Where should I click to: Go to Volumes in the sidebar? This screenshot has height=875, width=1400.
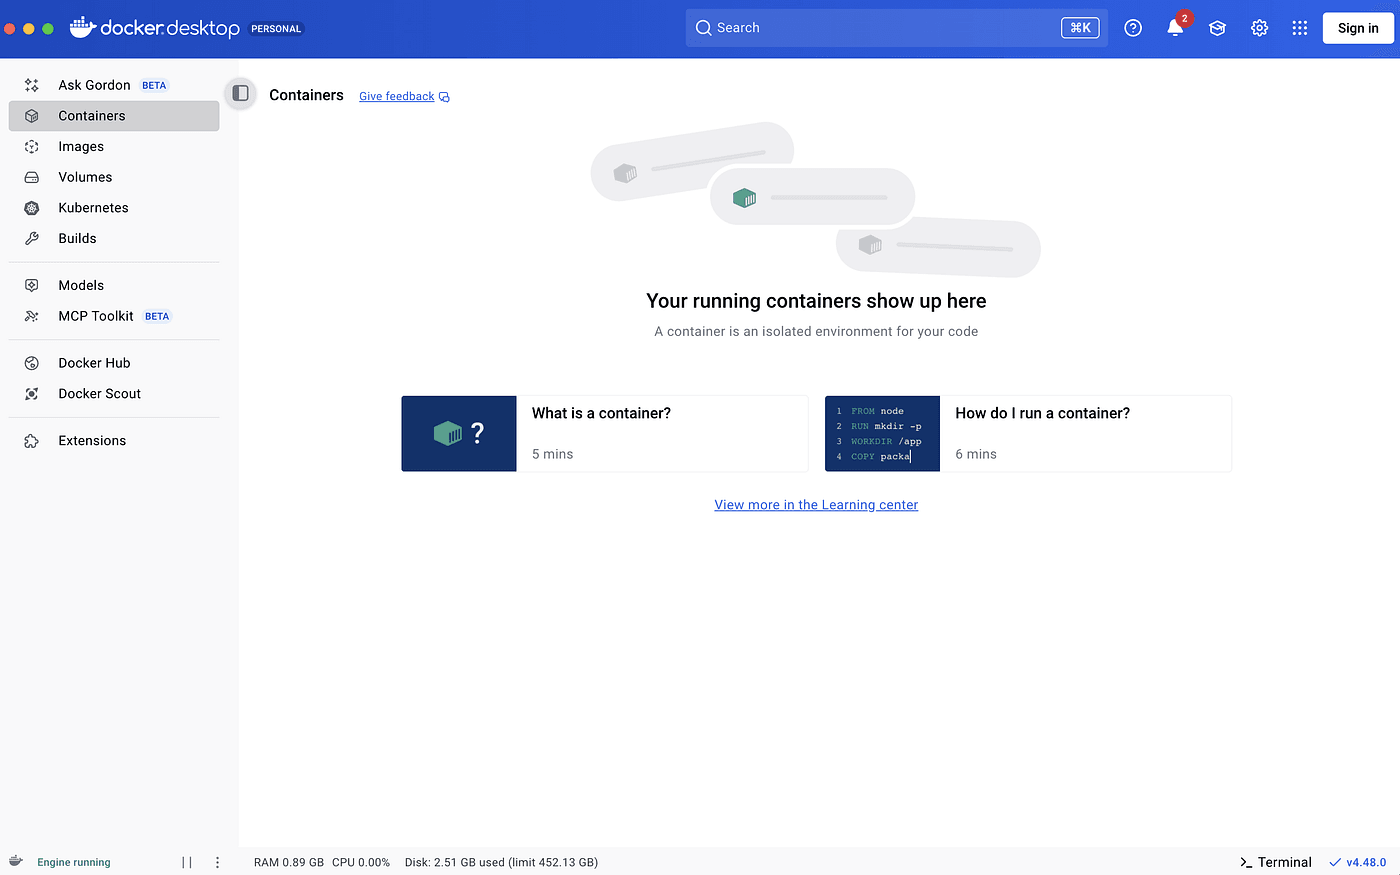(85, 177)
